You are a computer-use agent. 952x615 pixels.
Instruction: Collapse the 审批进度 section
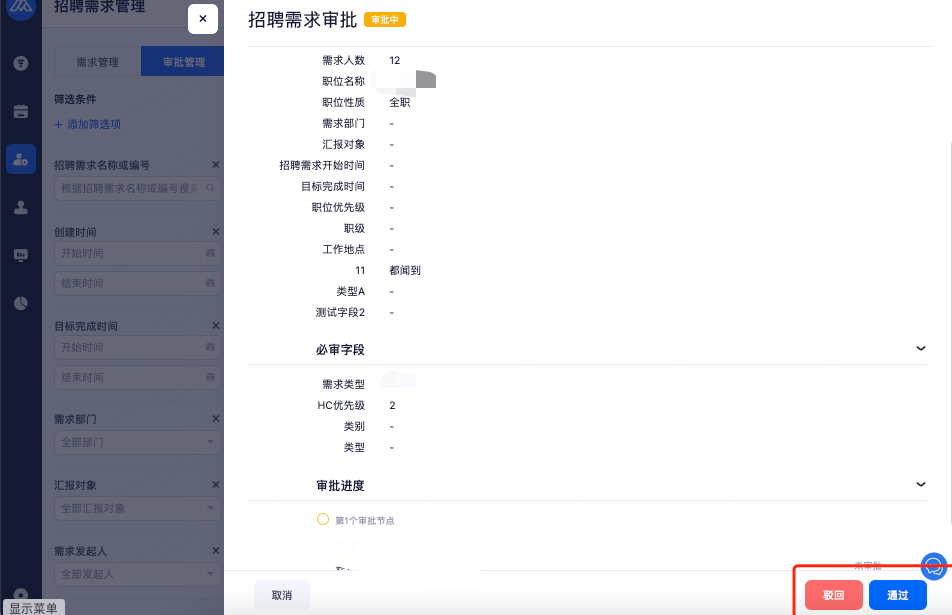click(920, 485)
